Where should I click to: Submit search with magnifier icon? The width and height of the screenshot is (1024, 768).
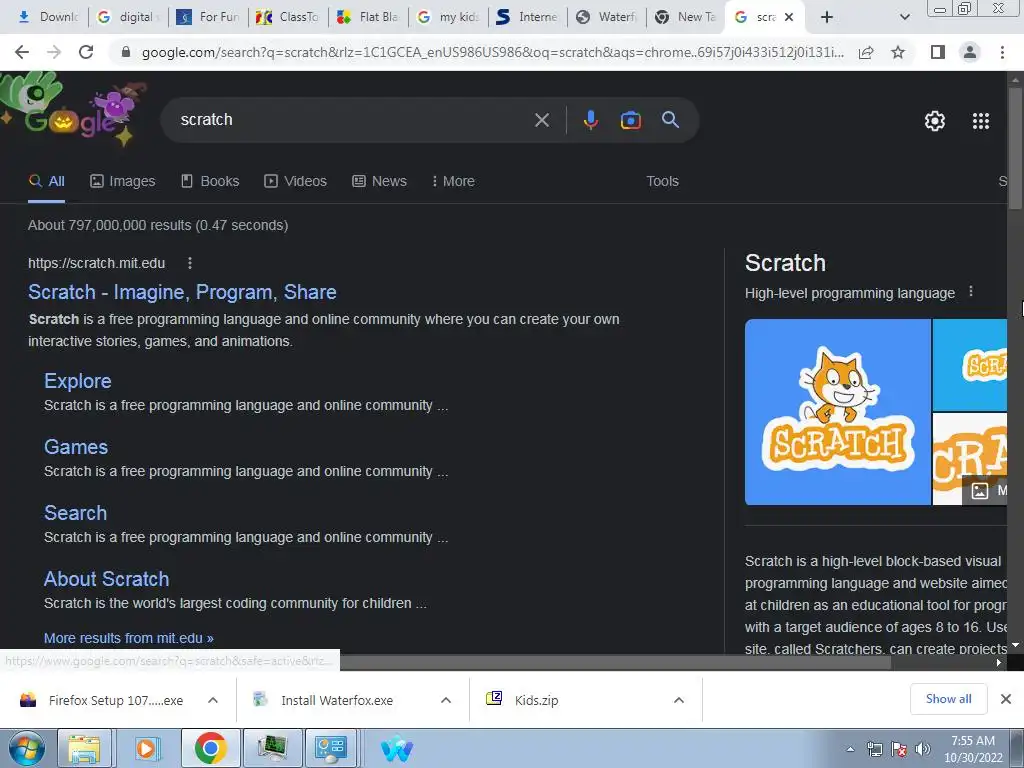click(x=671, y=120)
